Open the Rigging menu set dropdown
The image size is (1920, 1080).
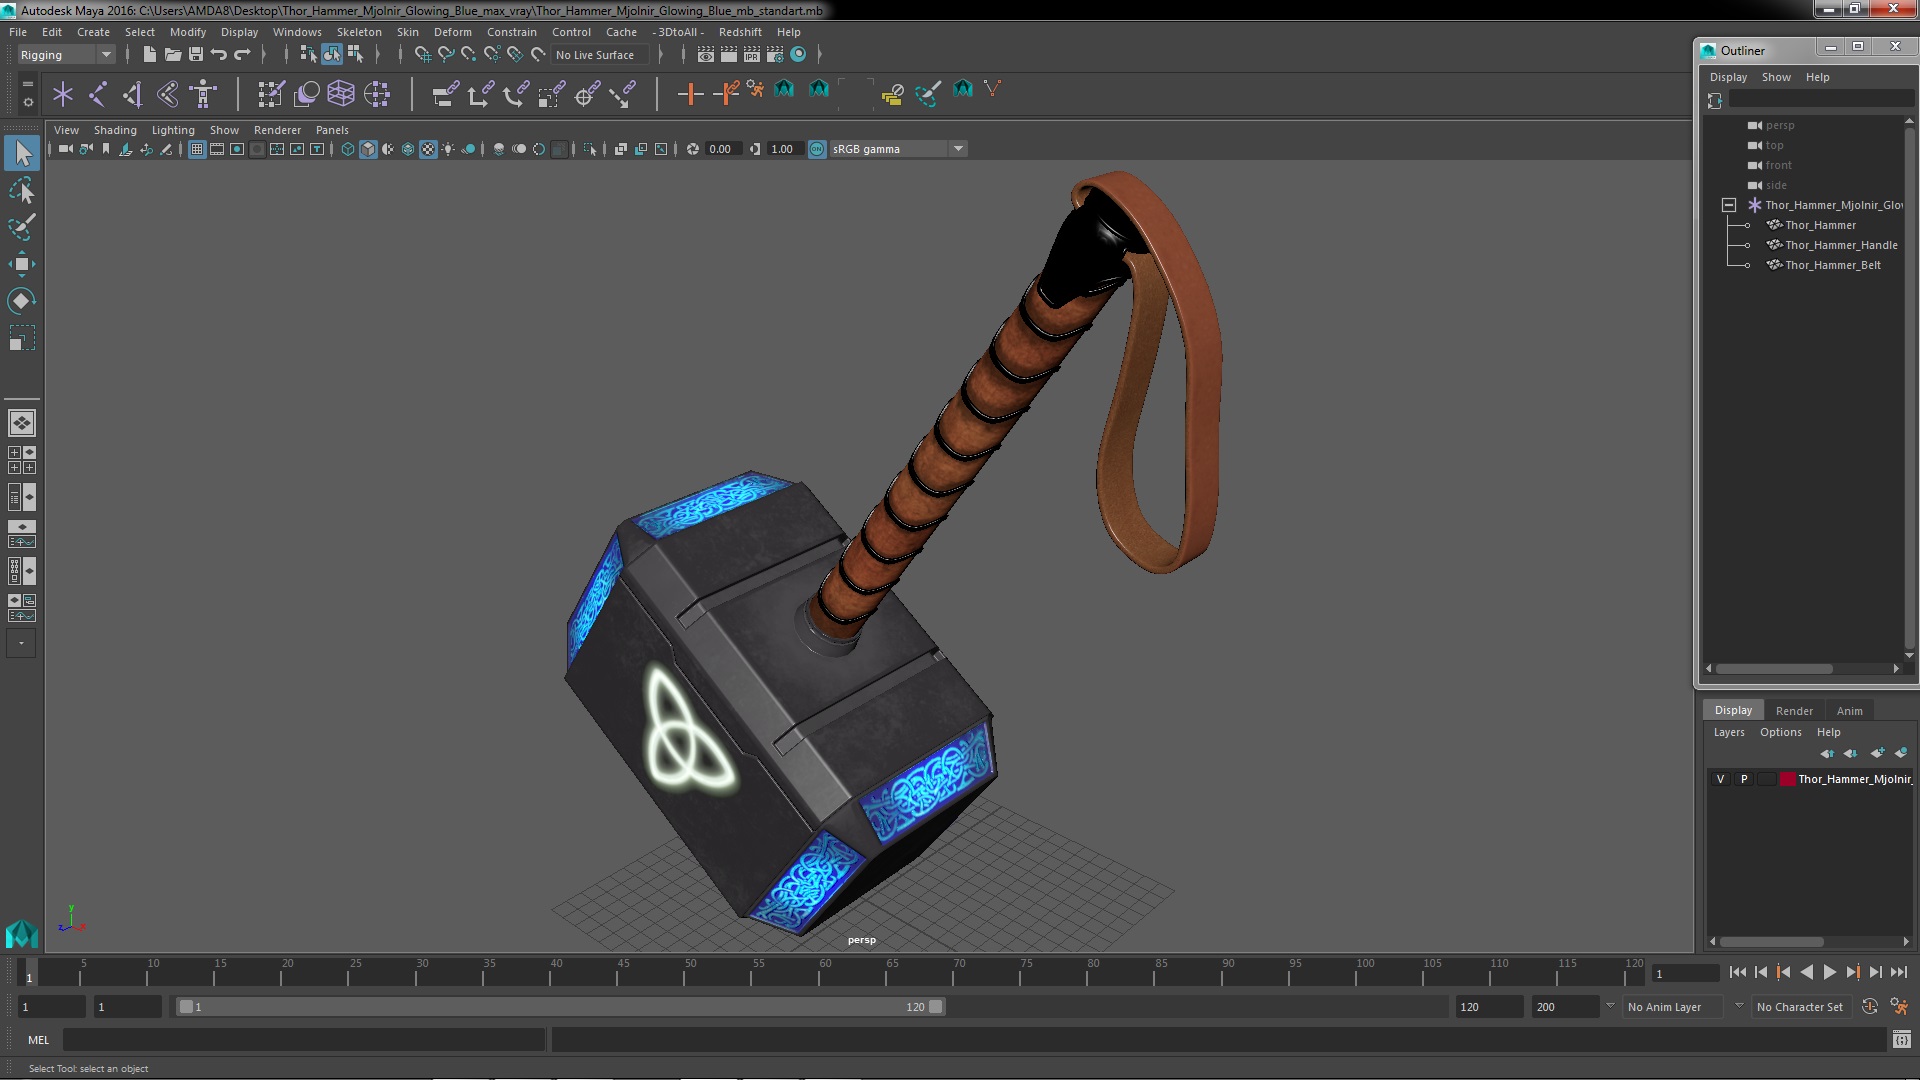point(65,55)
